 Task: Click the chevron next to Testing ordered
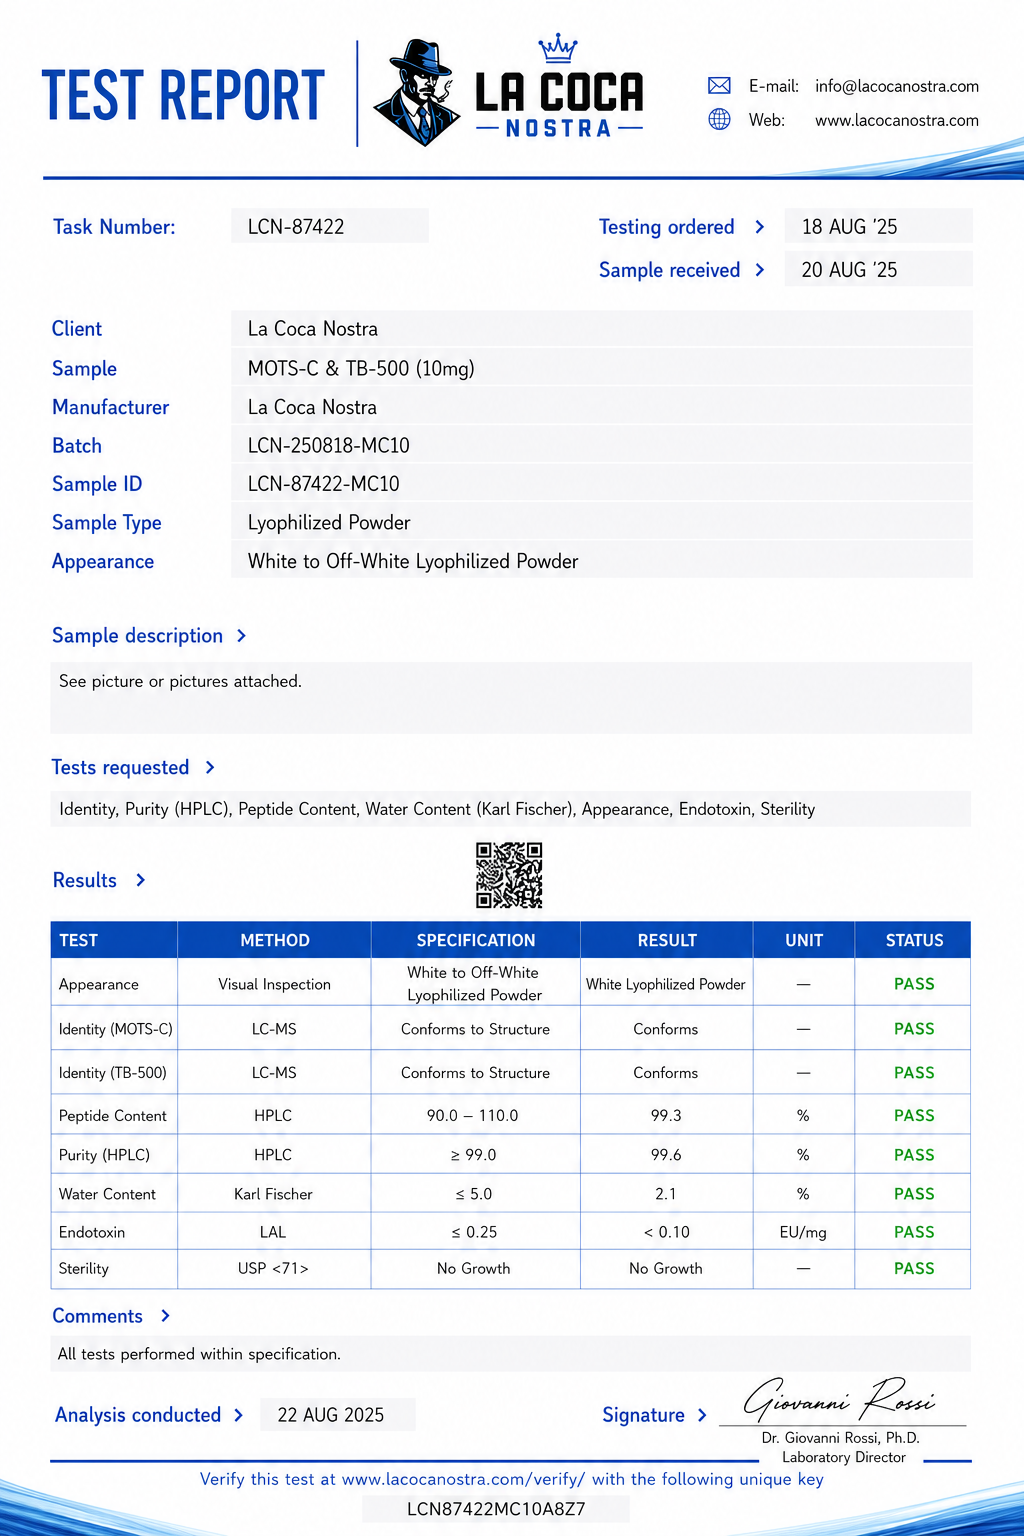pyautogui.click(x=760, y=227)
